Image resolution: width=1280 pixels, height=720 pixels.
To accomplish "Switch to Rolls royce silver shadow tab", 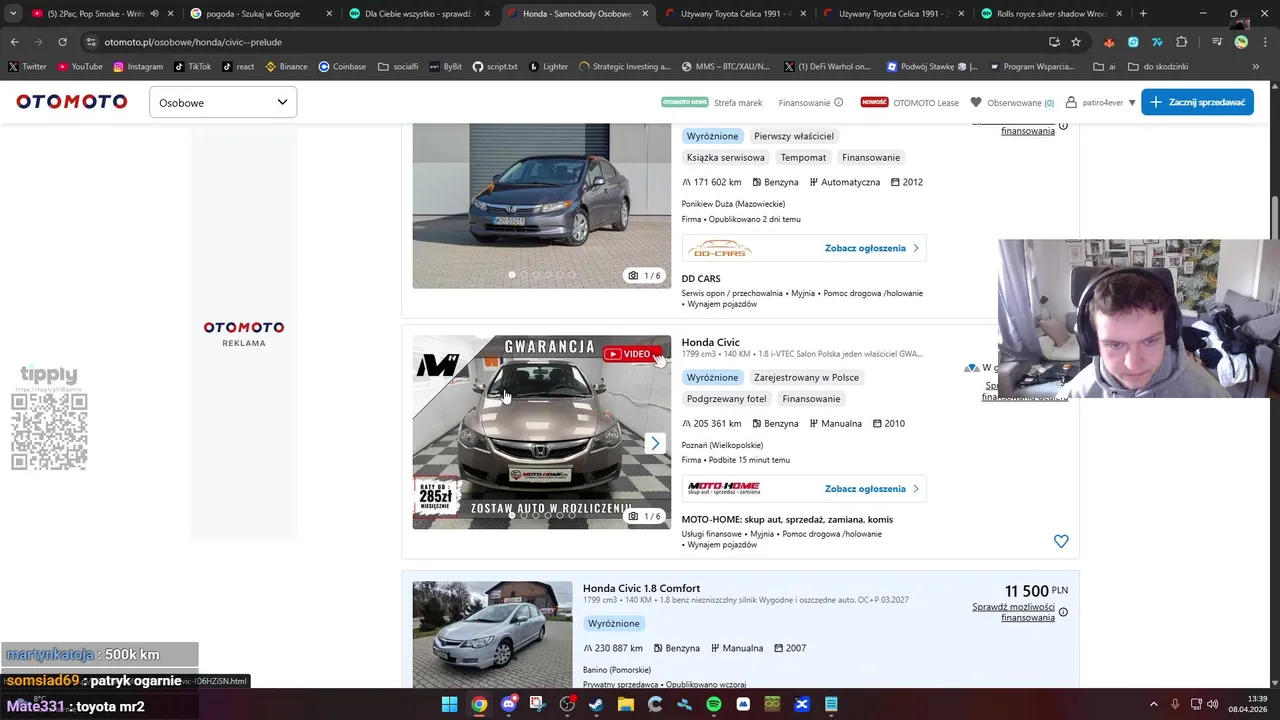I will [x=1050, y=14].
